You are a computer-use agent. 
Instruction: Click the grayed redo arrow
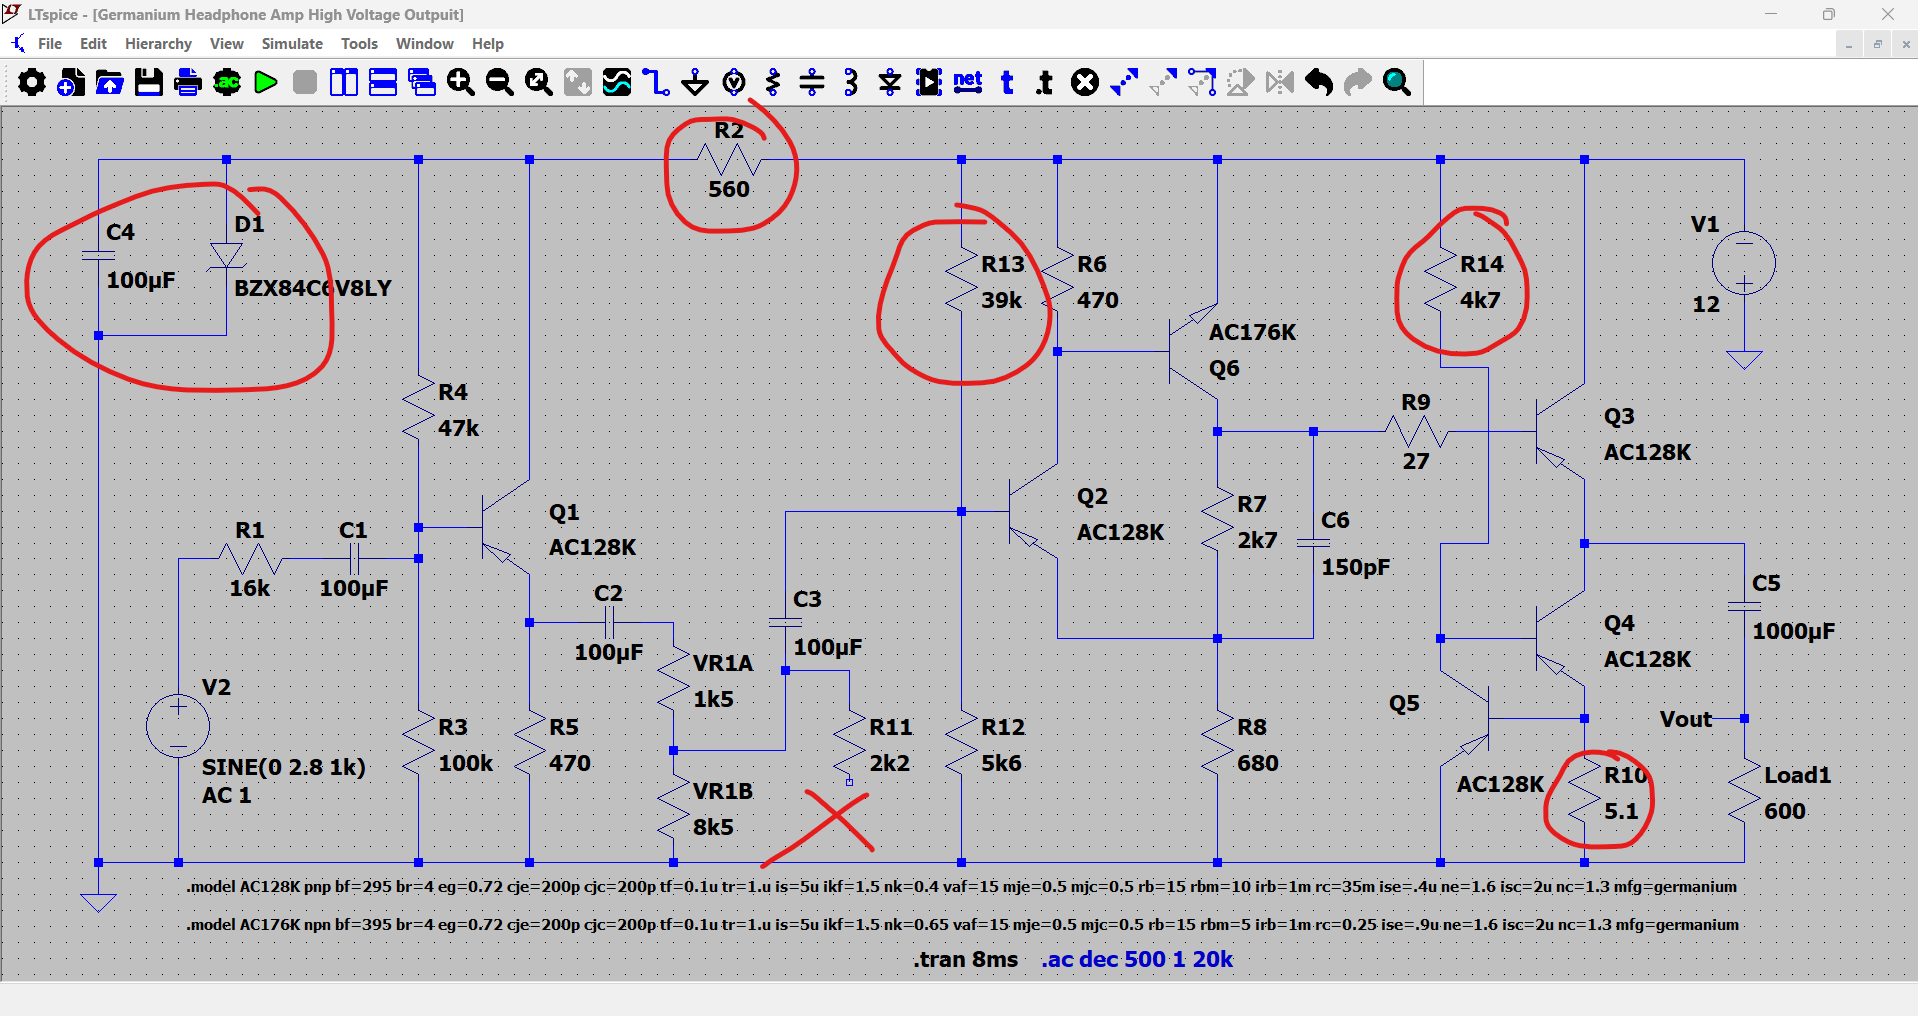point(1358,82)
